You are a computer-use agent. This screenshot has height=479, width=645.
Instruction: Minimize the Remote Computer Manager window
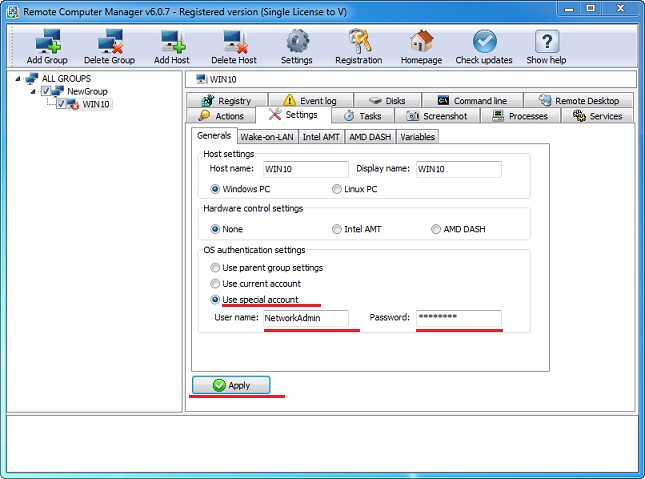click(x=569, y=8)
